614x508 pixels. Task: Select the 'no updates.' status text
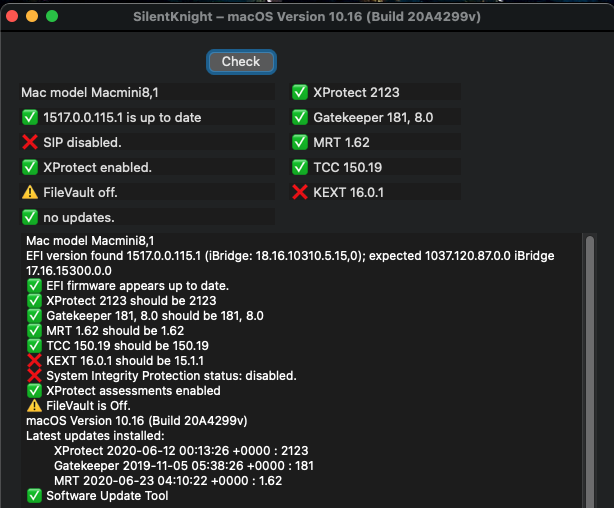click(x=79, y=218)
